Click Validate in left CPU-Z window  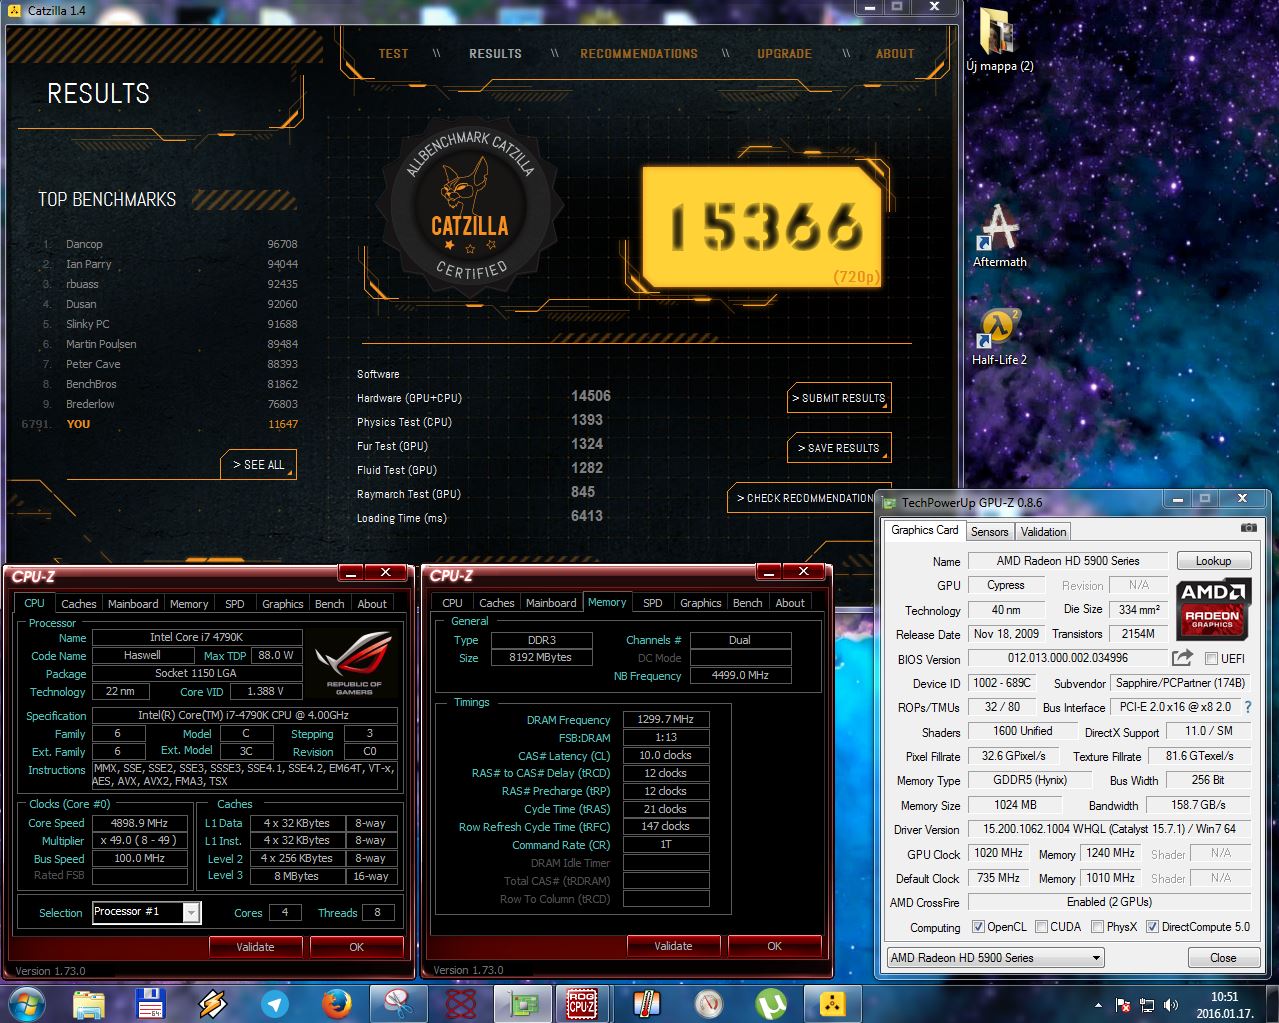click(x=255, y=947)
